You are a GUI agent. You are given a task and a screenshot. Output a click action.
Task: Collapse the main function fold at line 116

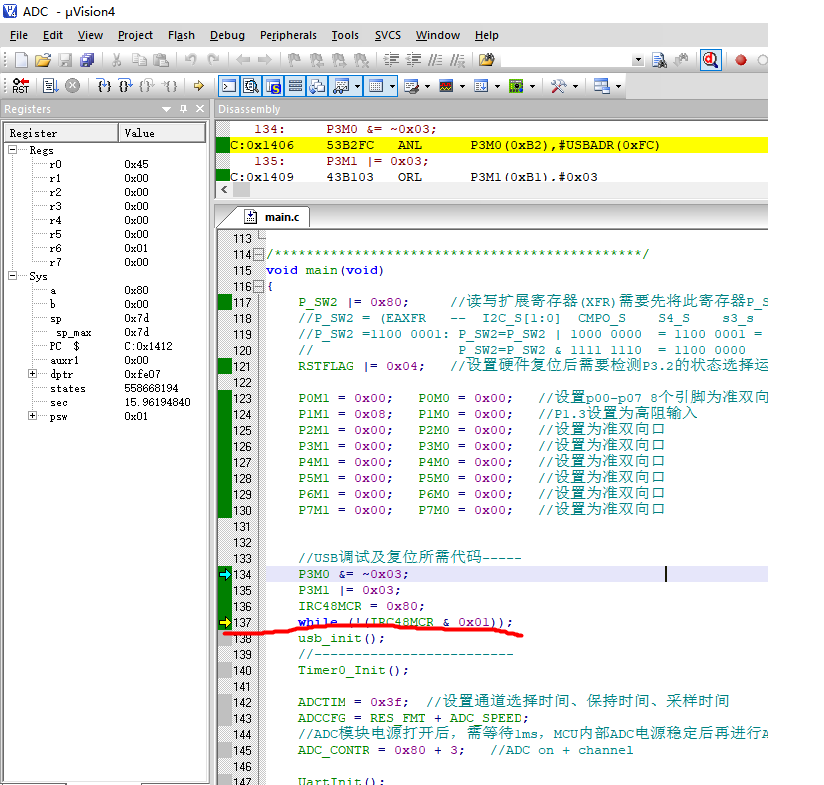pyautogui.click(x=258, y=286)
